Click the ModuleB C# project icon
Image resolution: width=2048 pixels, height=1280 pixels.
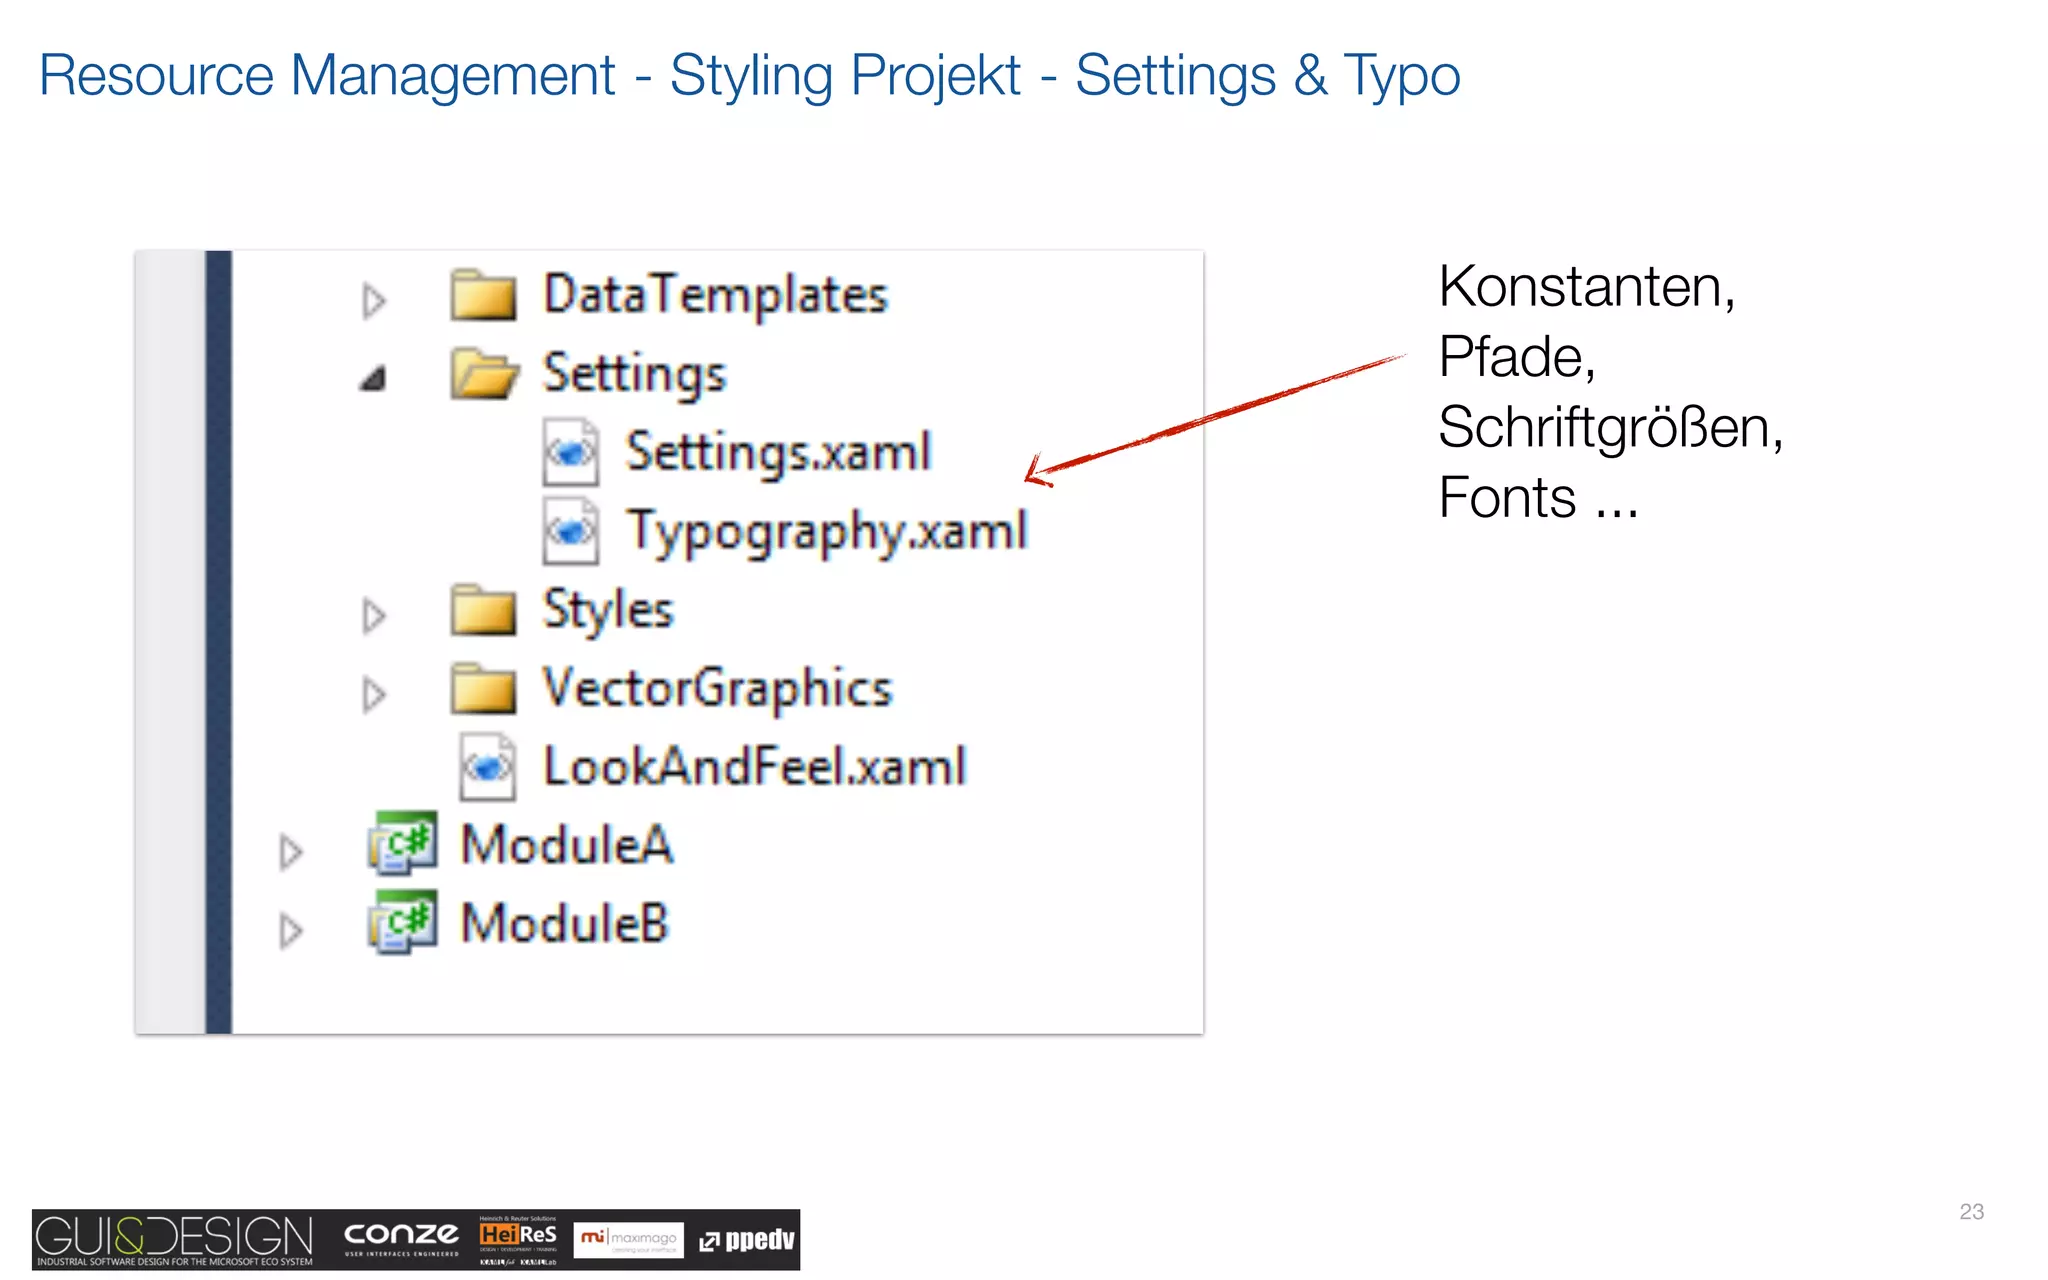(x=402, y=922)
